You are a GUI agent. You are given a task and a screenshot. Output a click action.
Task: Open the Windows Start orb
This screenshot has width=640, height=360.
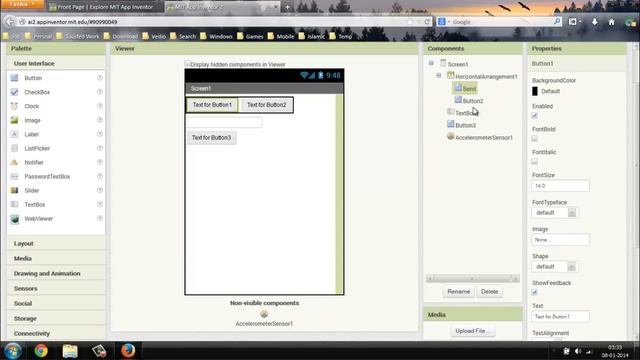pyautogui.click(x=12, y=351)
